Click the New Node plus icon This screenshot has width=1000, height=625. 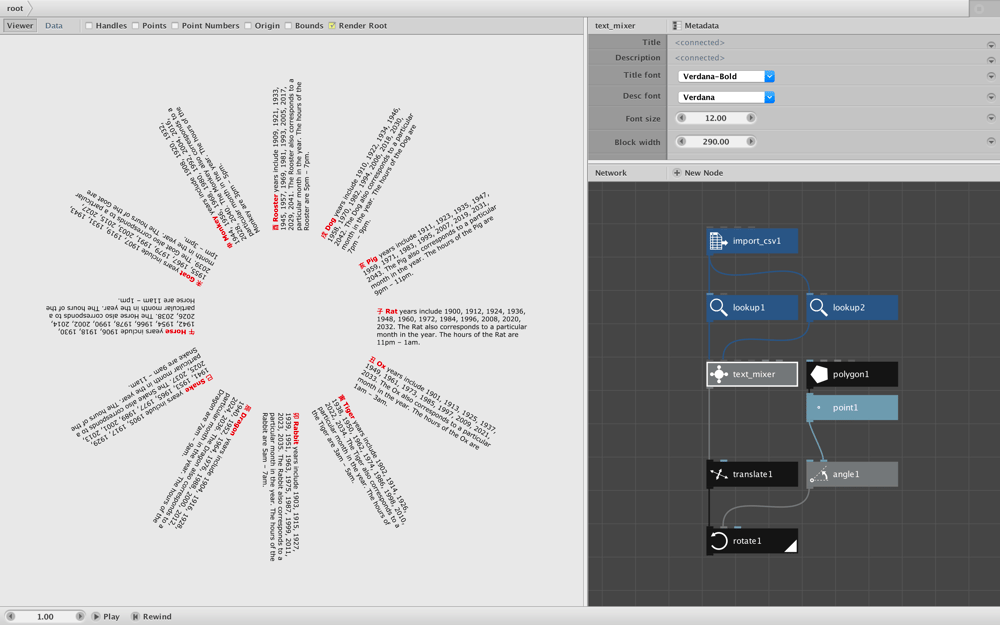[x=677, y=173]
